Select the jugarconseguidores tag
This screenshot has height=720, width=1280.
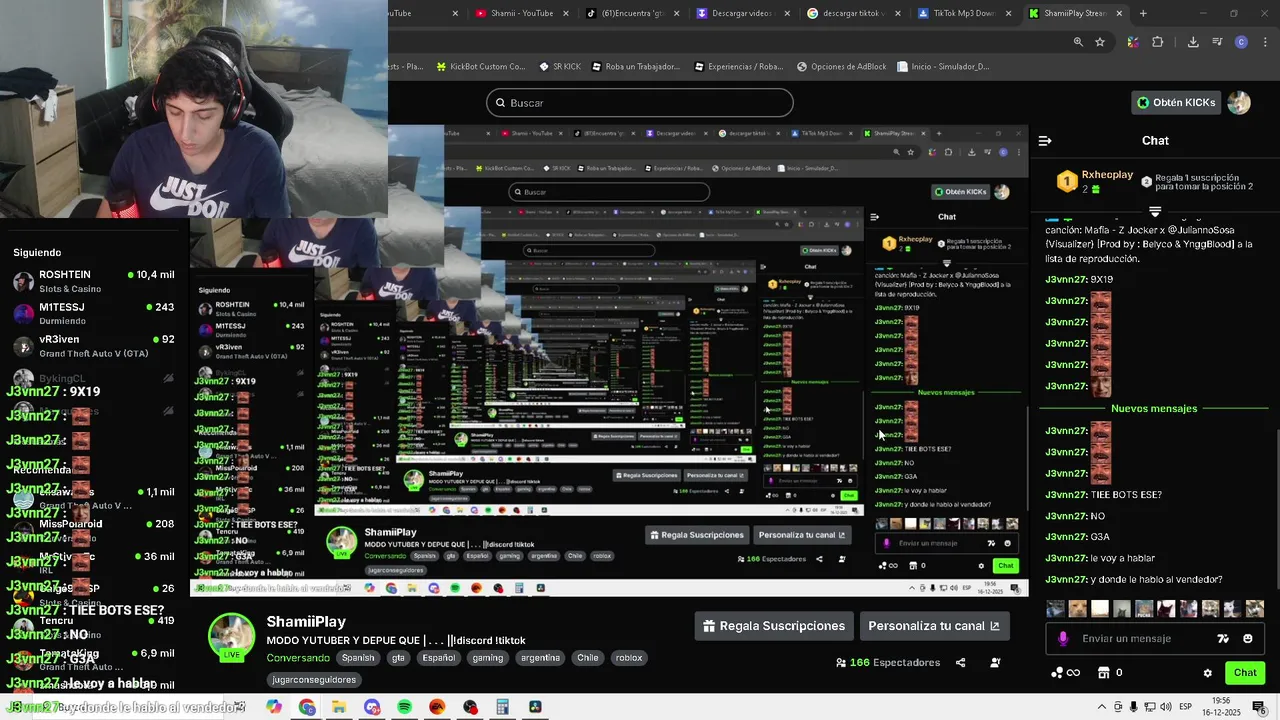(316, 680)
